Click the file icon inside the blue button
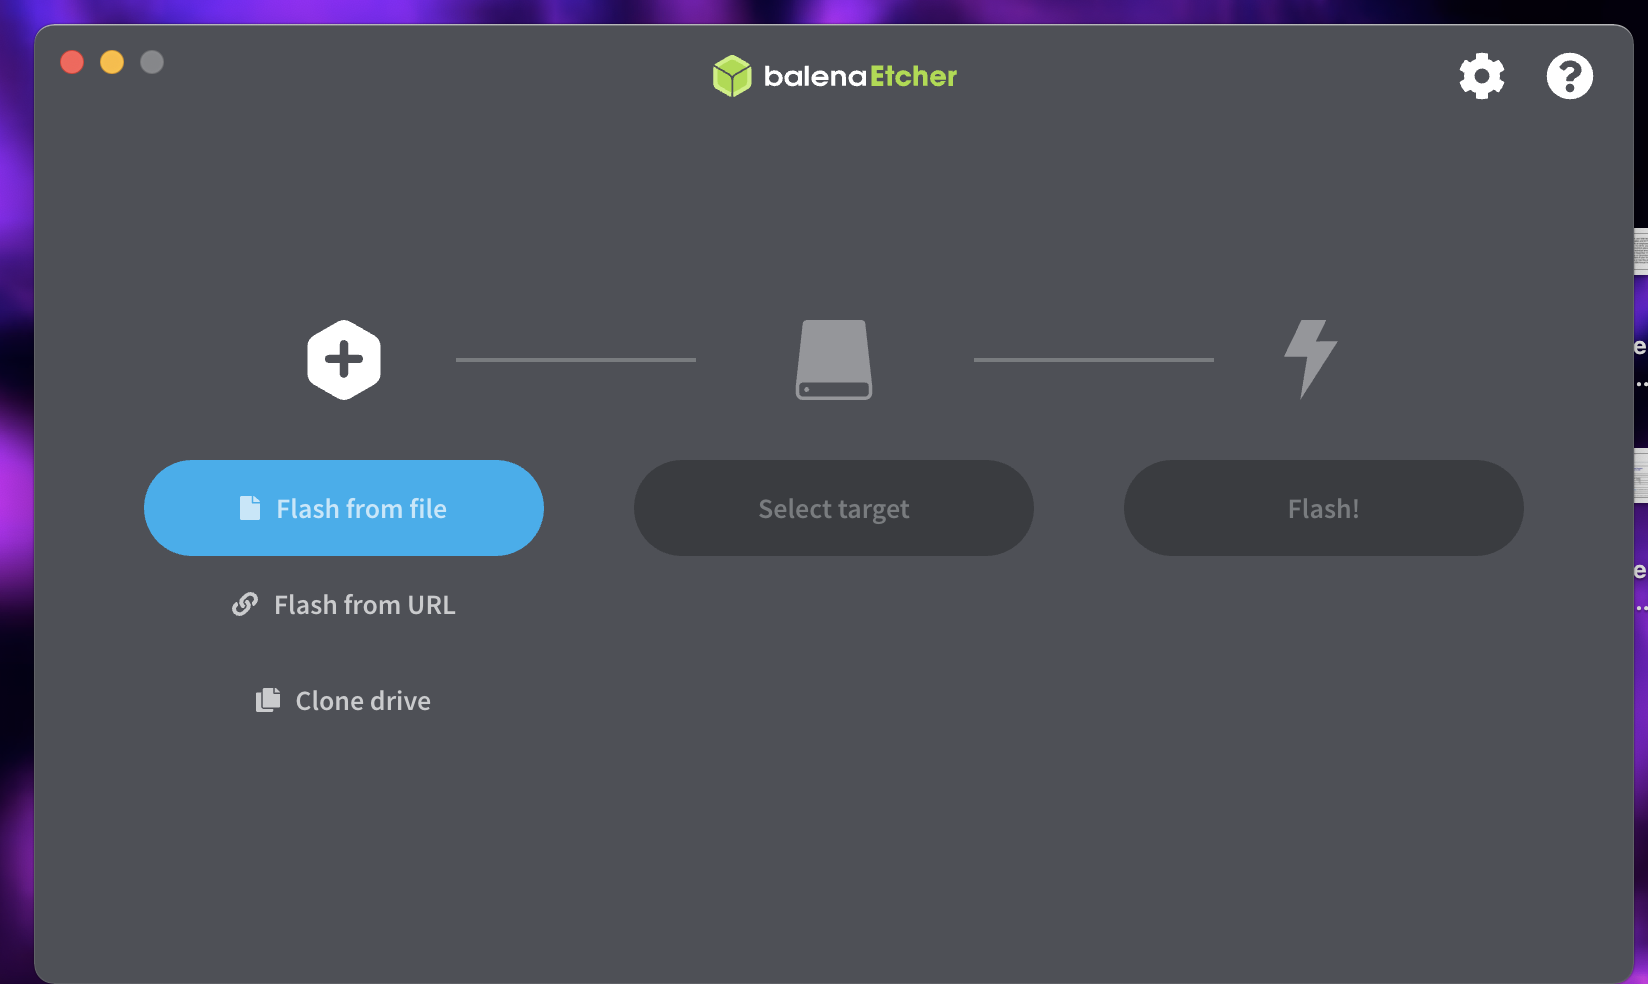Screen dimensions: 1648x984 (x=250, y=508)
